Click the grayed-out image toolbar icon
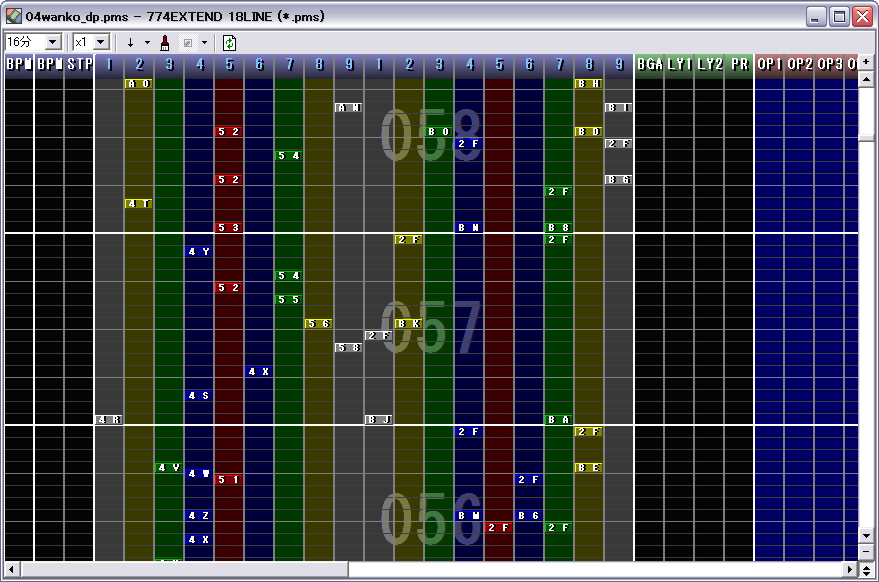The width and height of the screenshot is (879, 582). point(187,42)
